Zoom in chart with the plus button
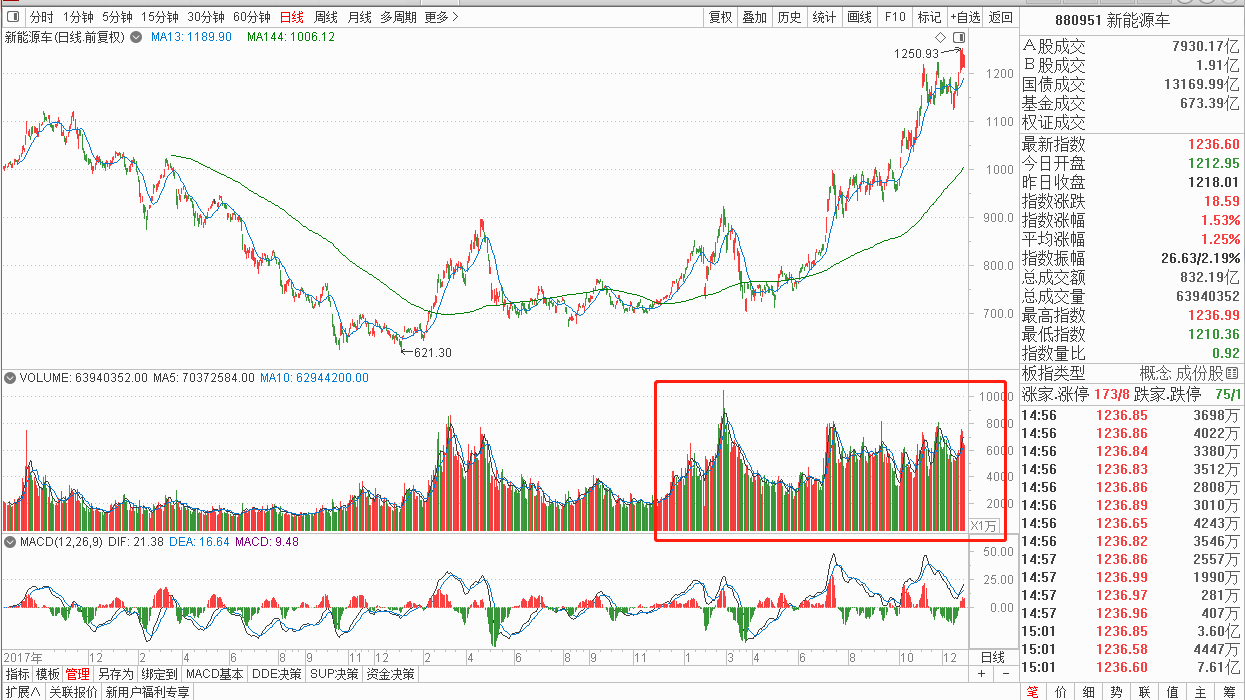1245x700 pixels. coord(981,675)
